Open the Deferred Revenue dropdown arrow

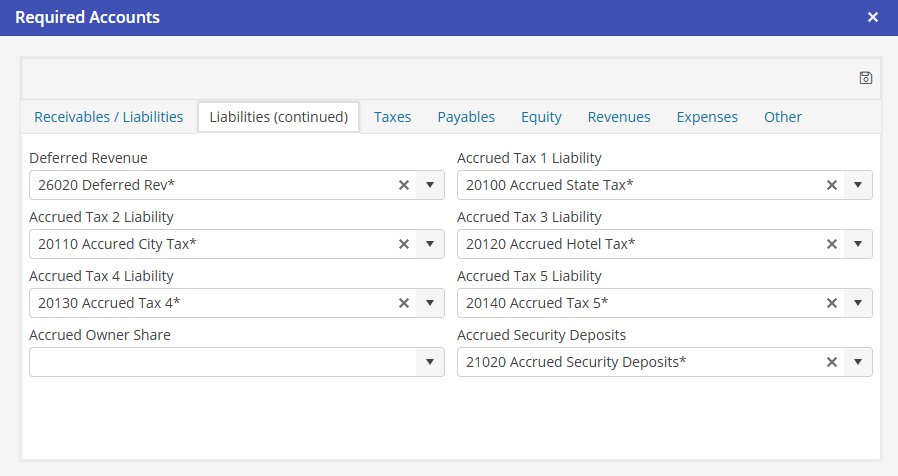tap(430, 185)
